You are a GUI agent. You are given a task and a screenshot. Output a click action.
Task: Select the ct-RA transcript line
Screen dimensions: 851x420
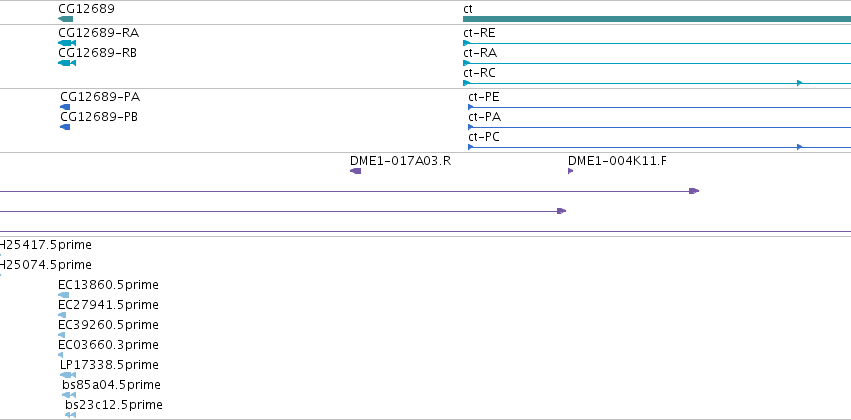(x=657, y=63)
